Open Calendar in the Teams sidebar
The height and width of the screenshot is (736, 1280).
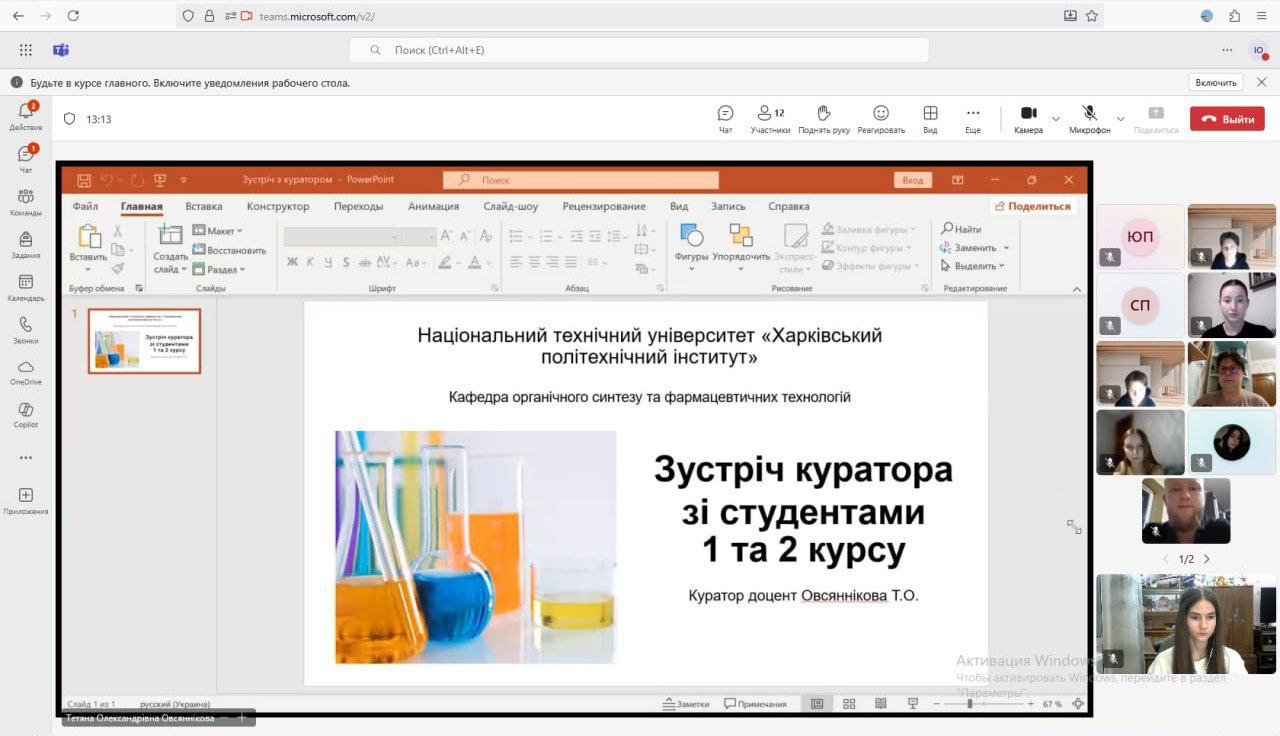[26, 288]
